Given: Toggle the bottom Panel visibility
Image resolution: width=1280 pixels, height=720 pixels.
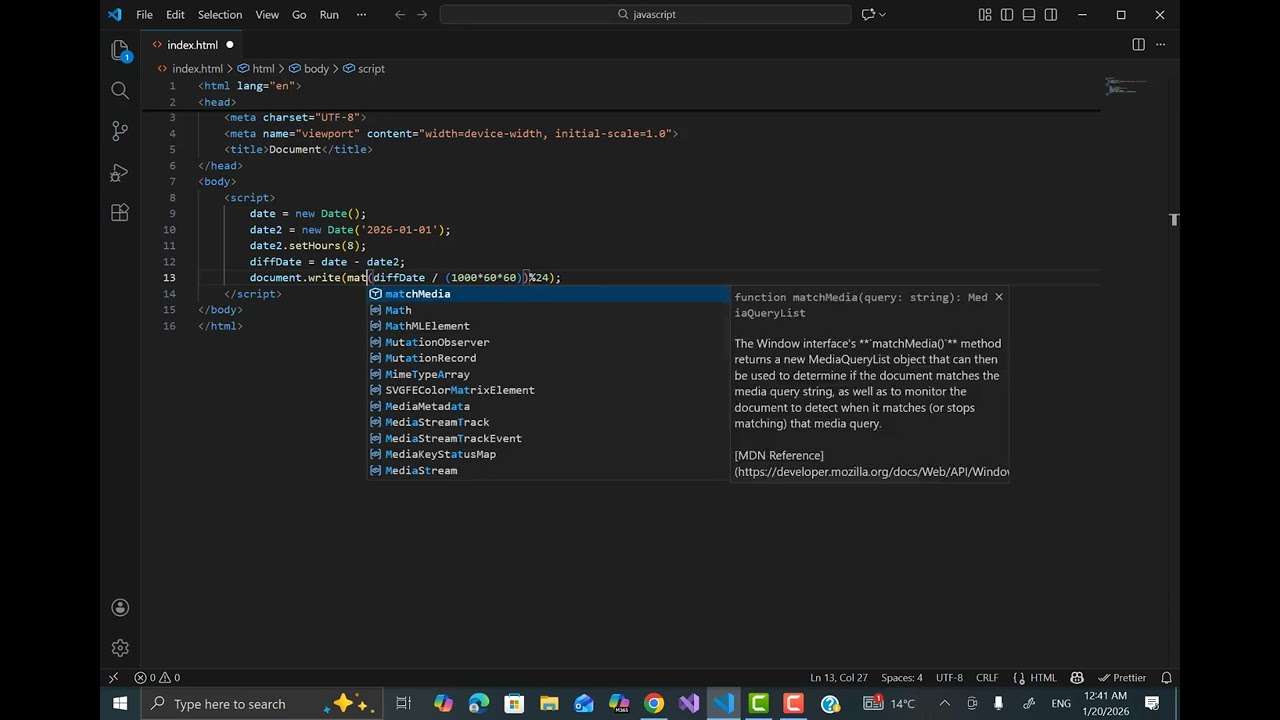Looking at the screenshot, I should (x=1029, y=14).
